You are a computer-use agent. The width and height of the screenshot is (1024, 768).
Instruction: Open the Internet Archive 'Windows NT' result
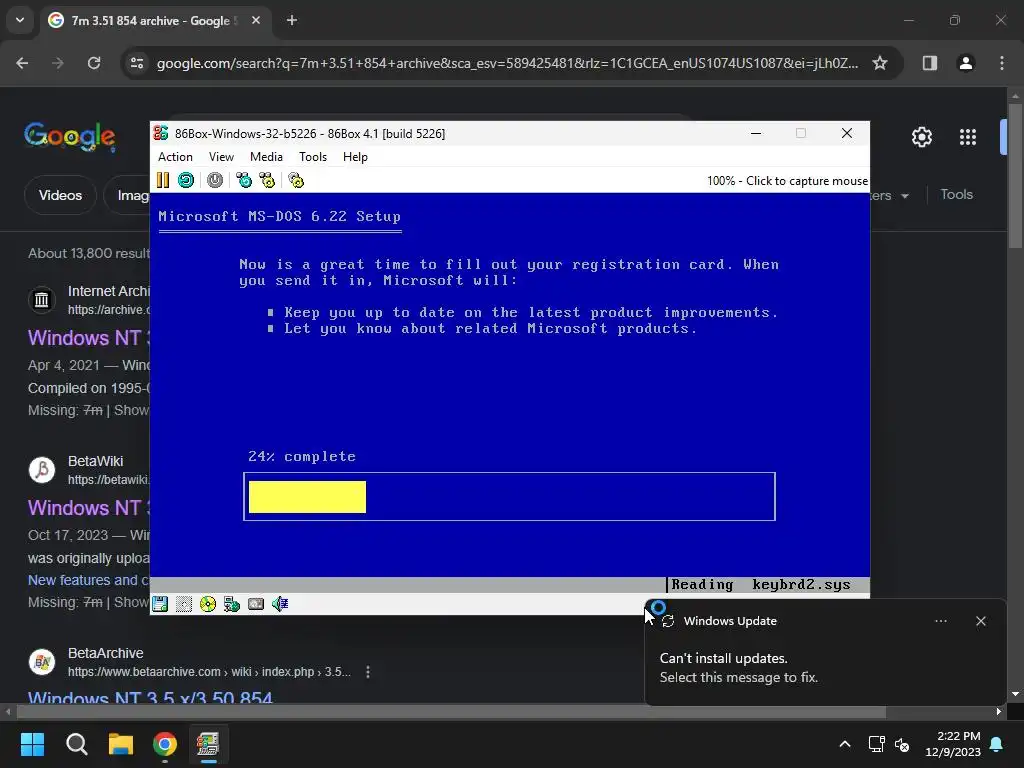[x=89, y=338]
